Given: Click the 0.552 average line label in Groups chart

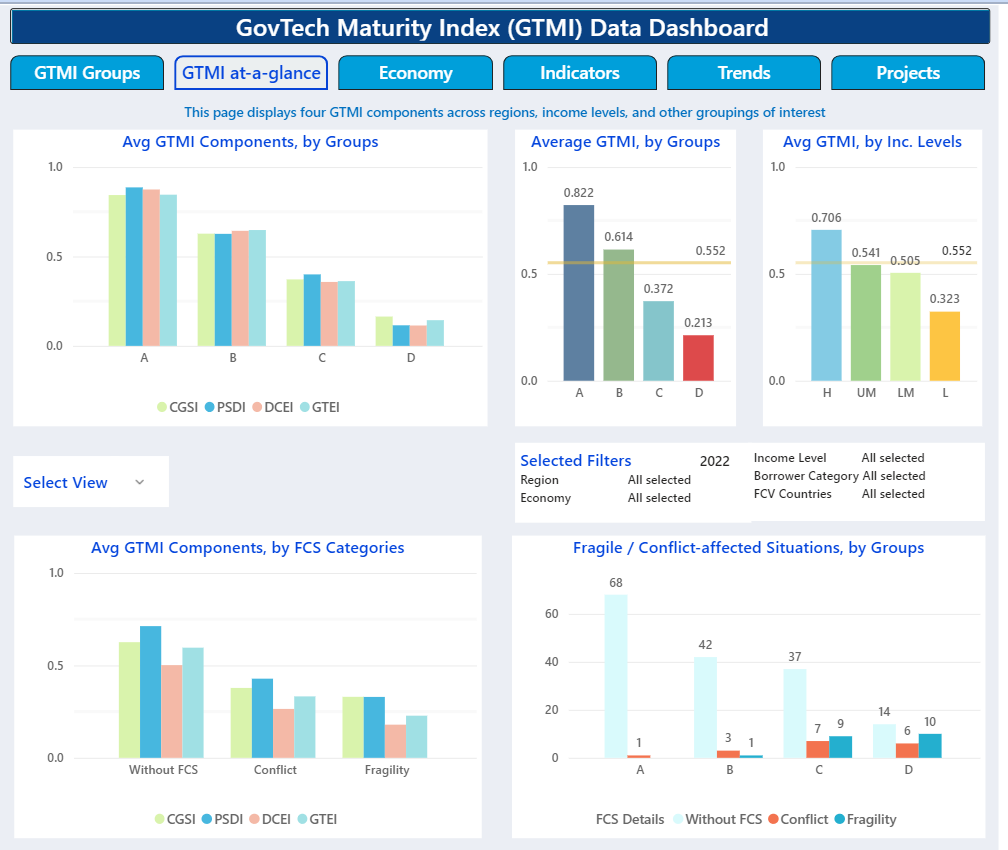Looking at the screenshot, I should click(x=710, y=251).
